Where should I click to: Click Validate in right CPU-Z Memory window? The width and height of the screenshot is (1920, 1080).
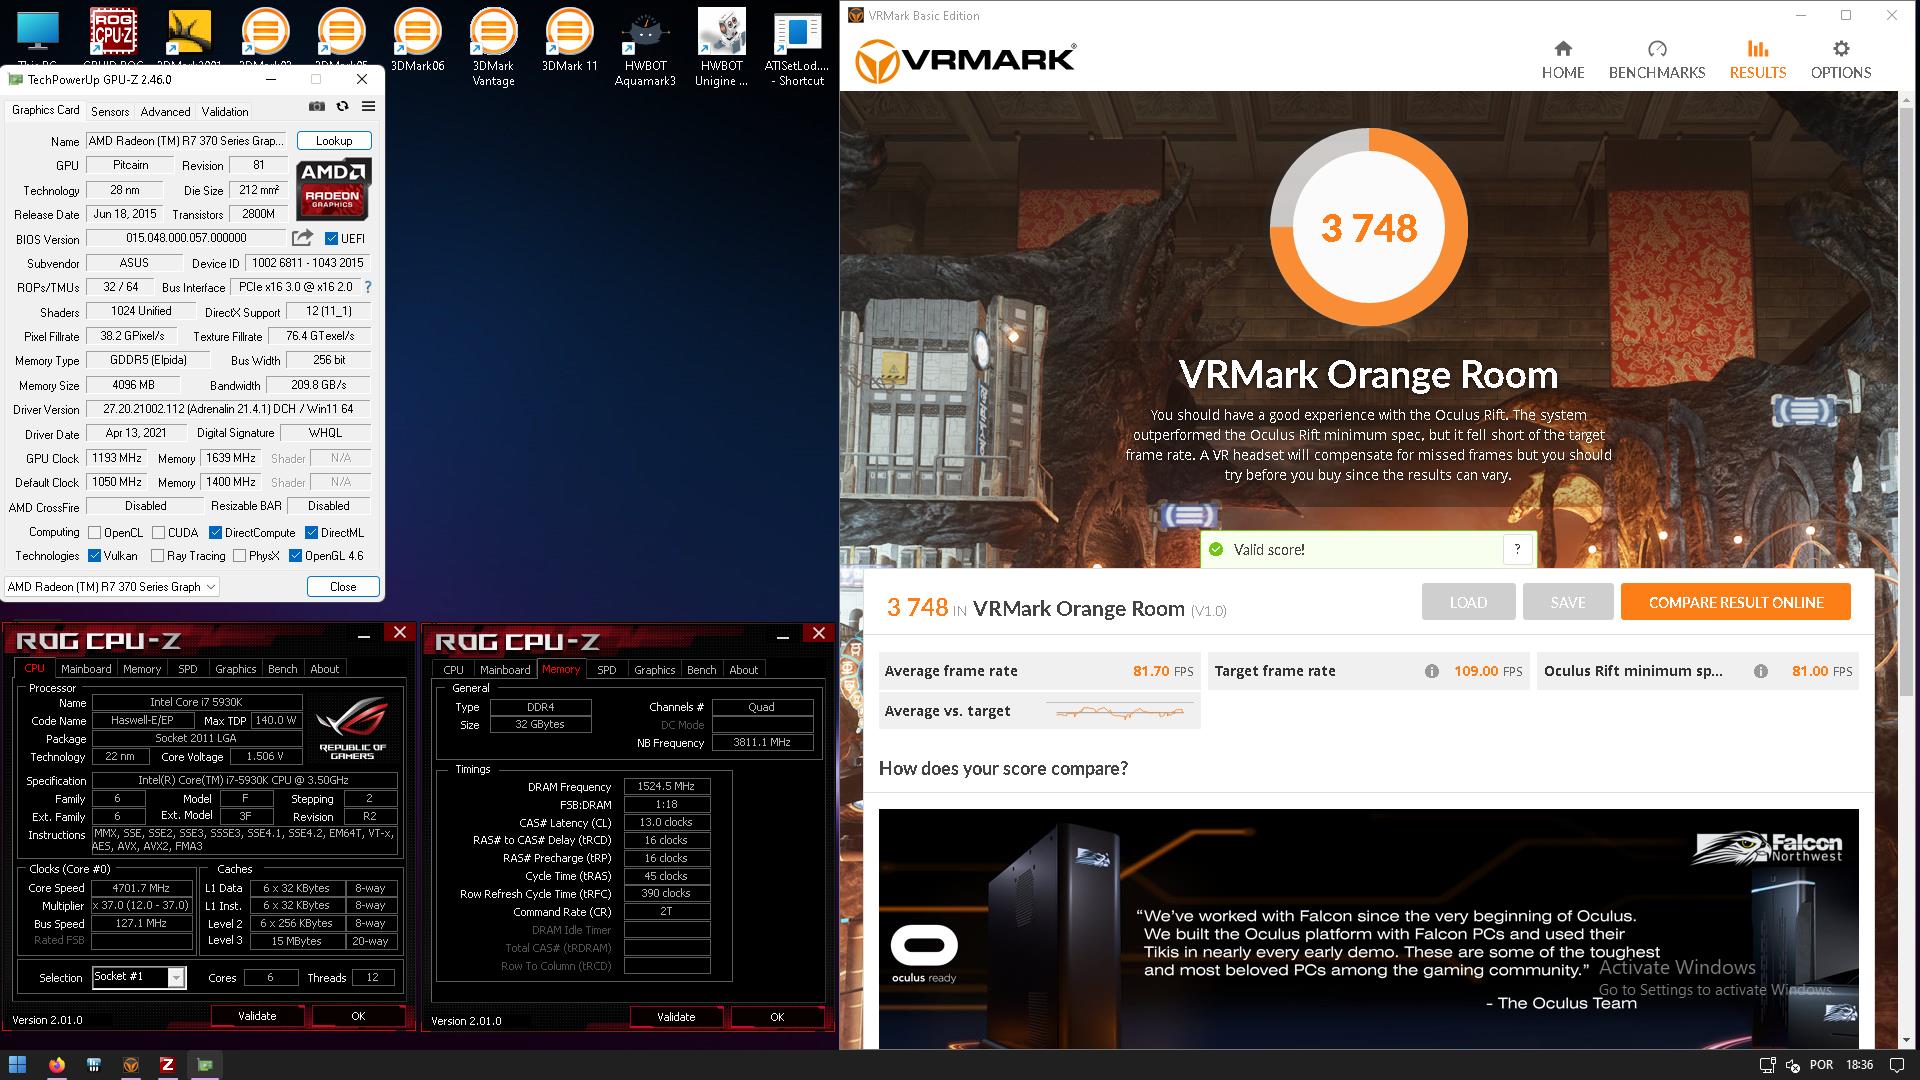pyautogui.click(x=676, y=1017)
